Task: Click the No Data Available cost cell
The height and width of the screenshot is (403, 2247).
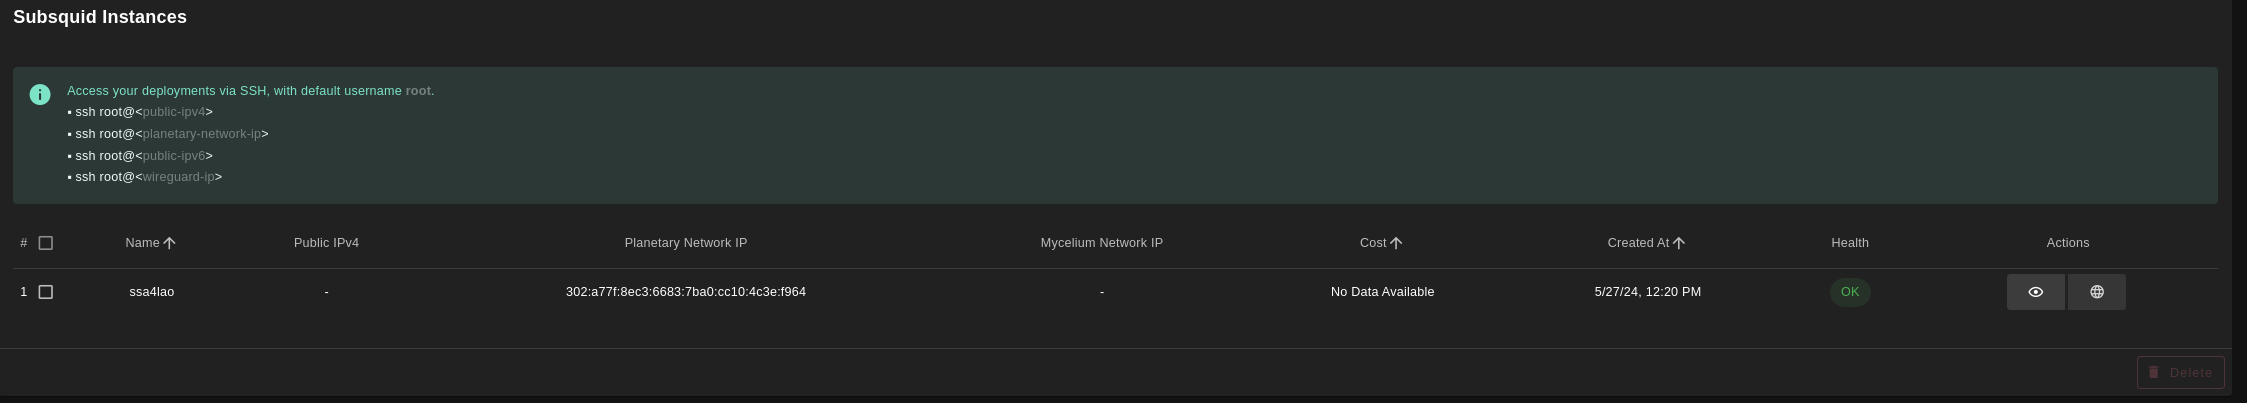Action: pos(1382,292)
